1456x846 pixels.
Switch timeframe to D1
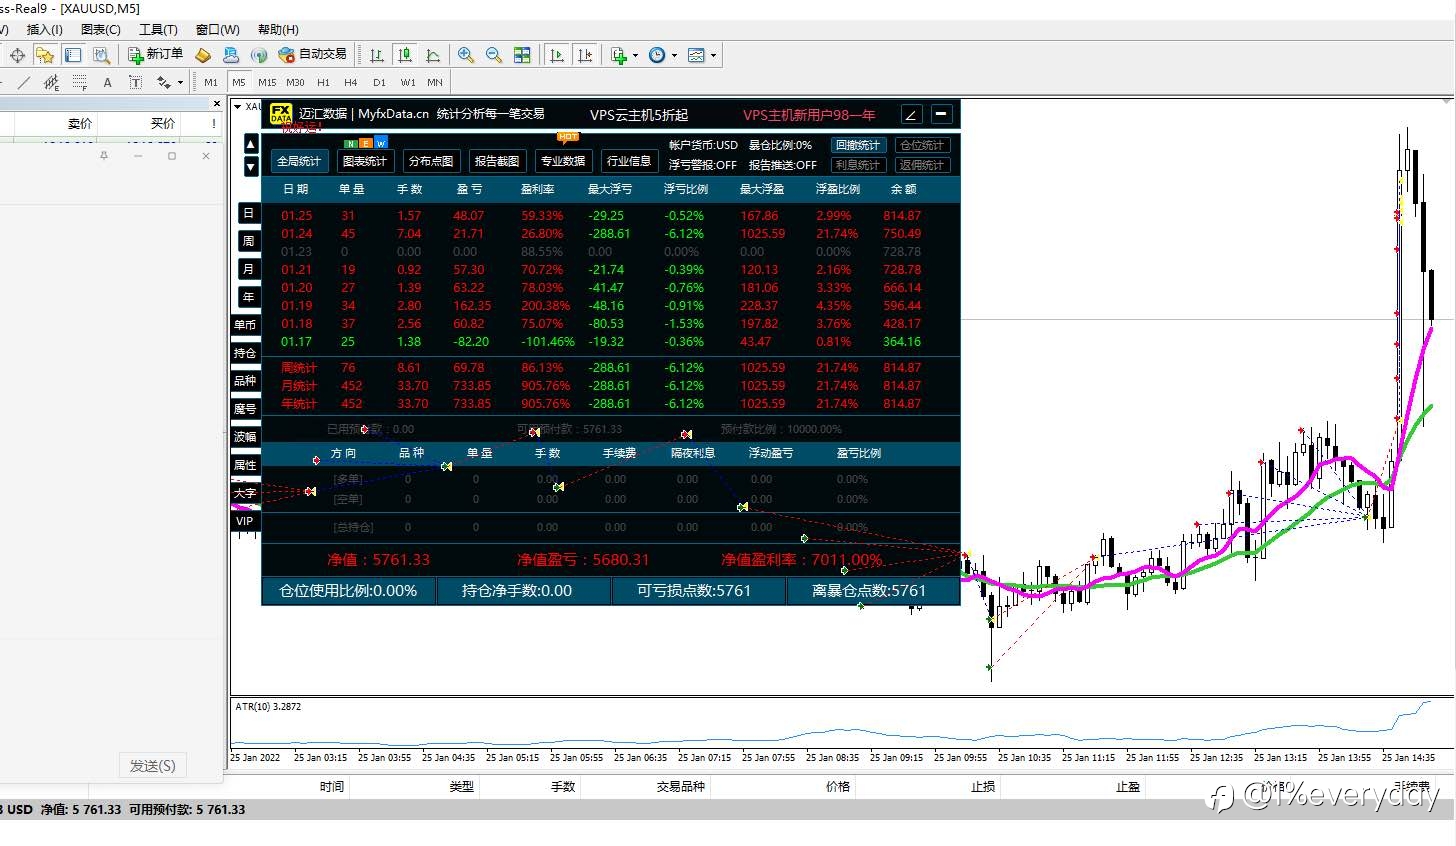[x=379, y=82]
